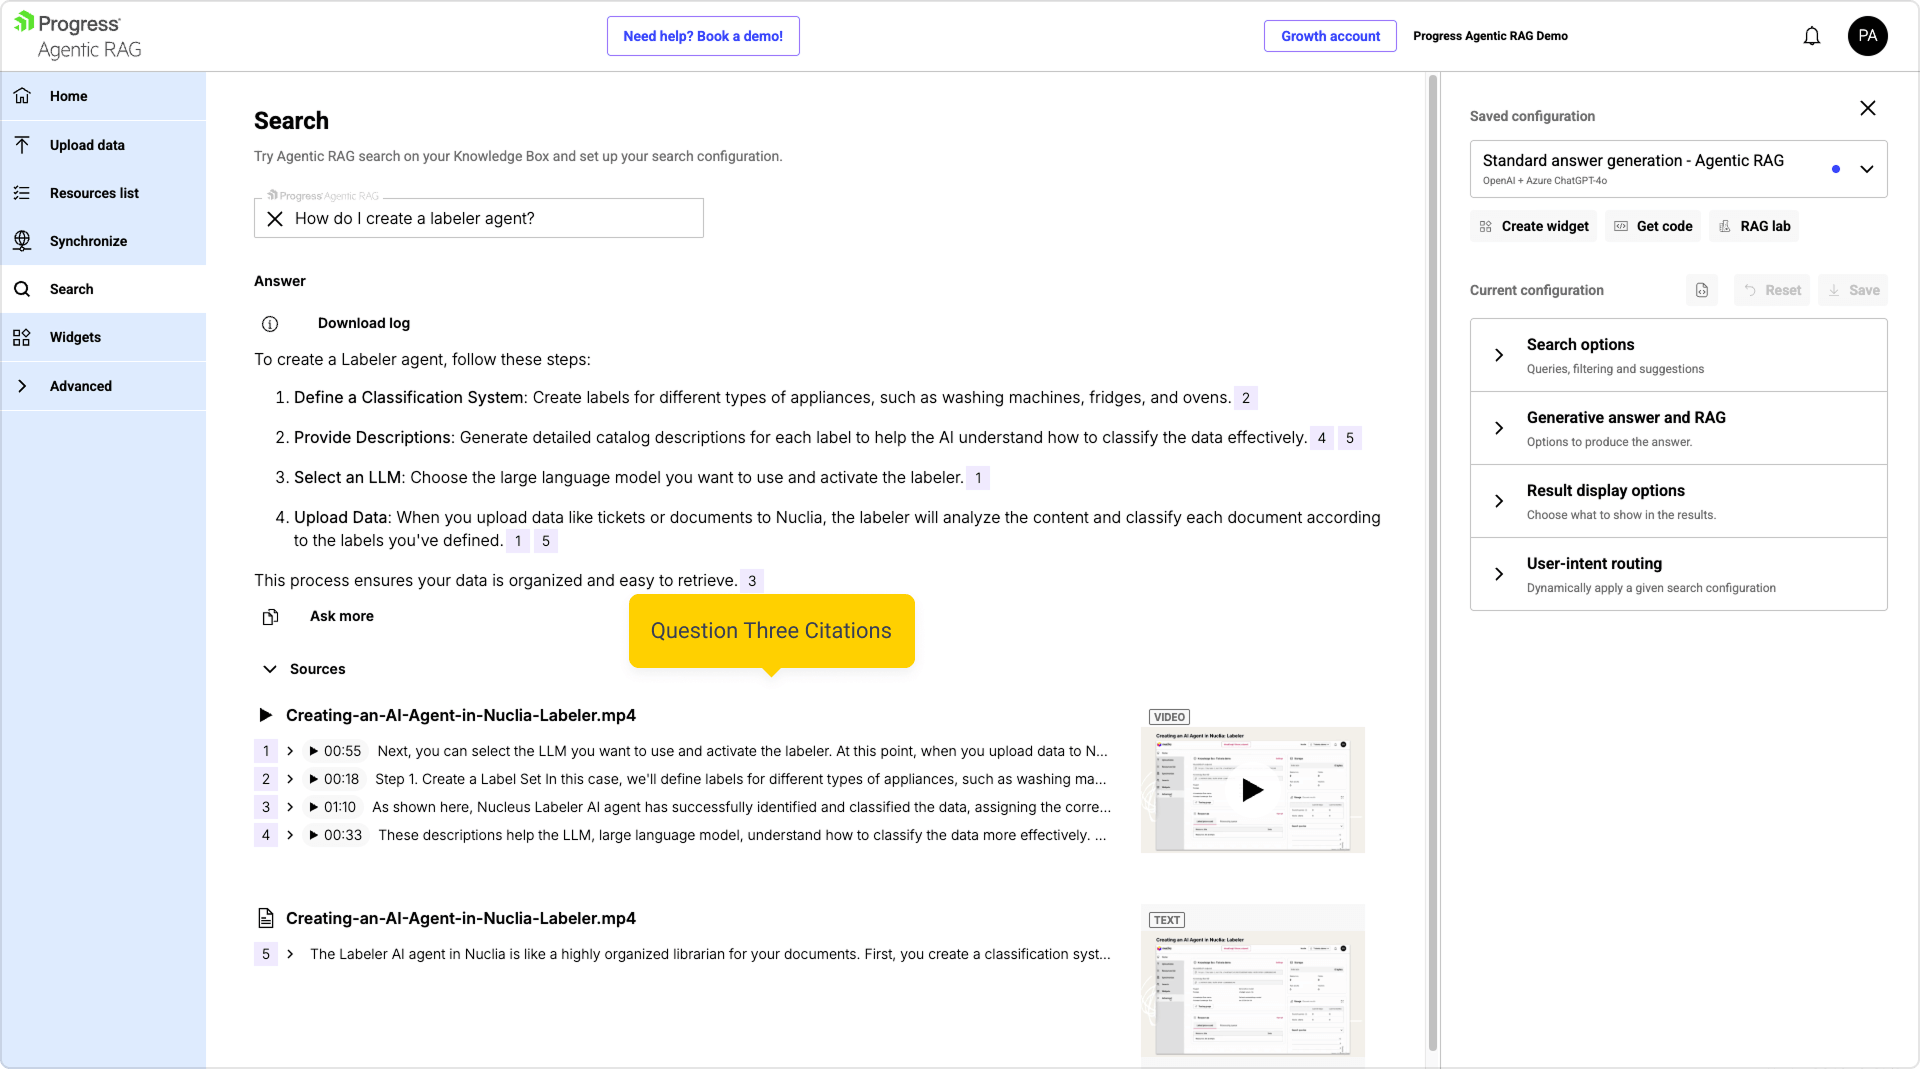Play the video segment at 00:55

point(335,751)
